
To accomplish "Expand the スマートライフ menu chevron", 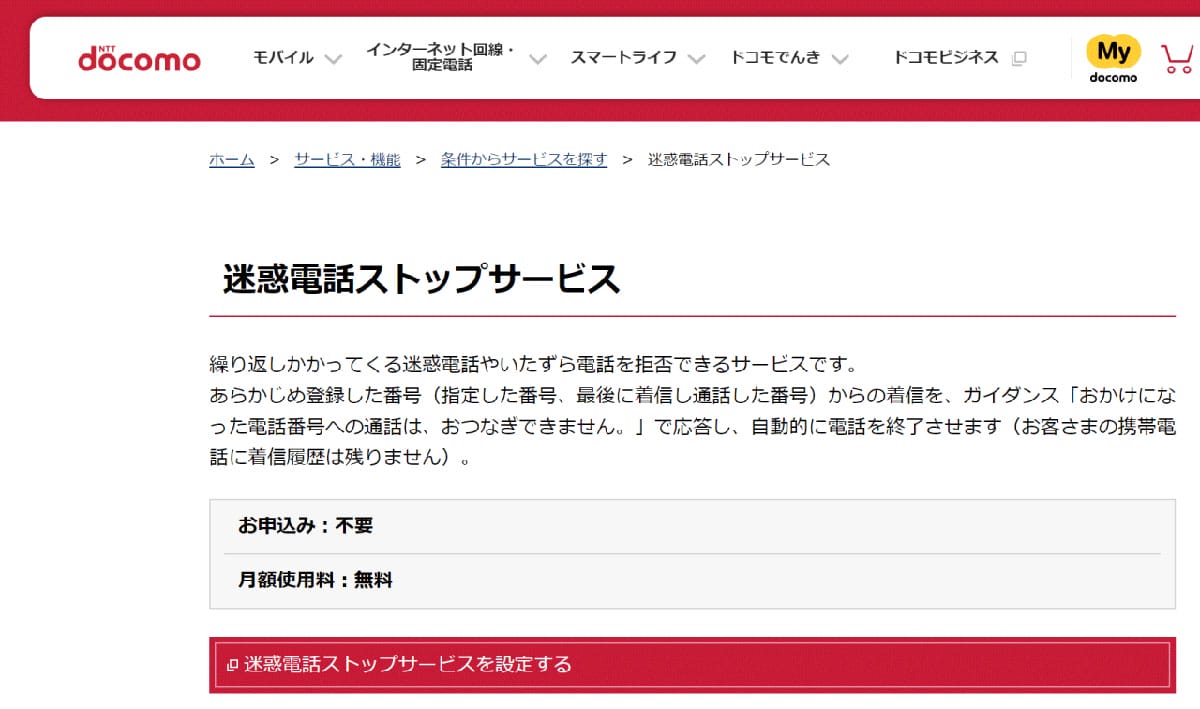I will click(x=697, y=59).
